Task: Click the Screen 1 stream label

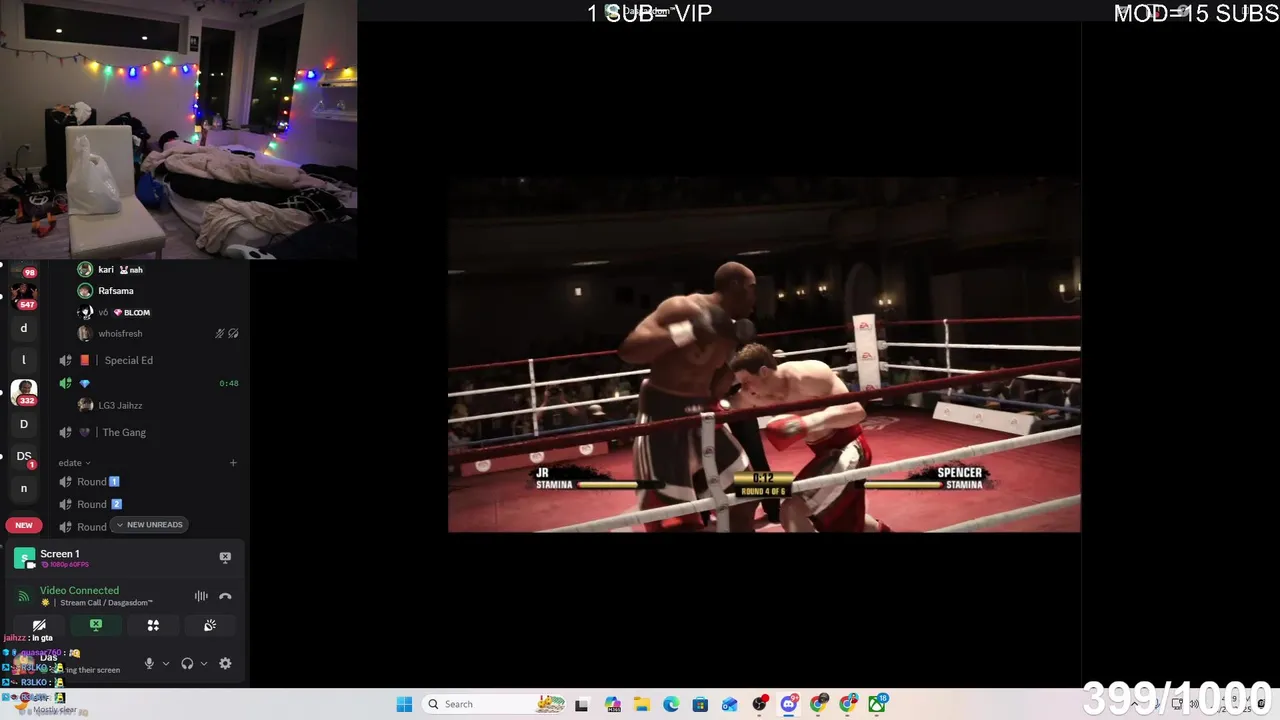Action: pyautogui.click(x=60, y=554)
